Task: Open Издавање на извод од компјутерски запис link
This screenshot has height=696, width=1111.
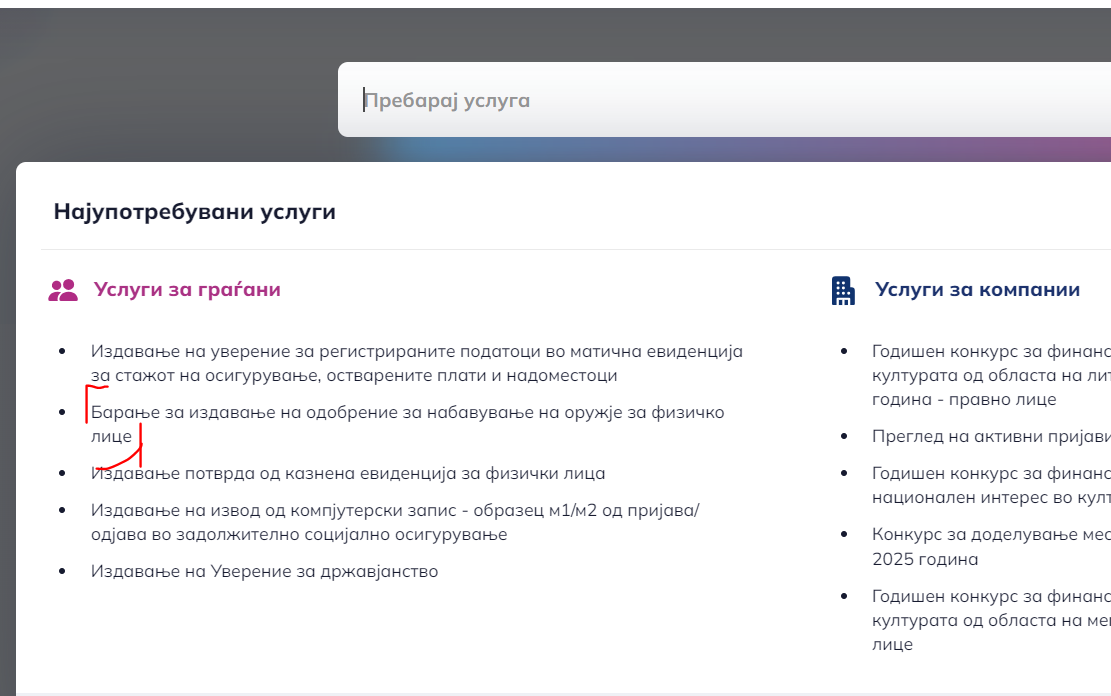Action: pyautogui.click(x=395, y=522)
